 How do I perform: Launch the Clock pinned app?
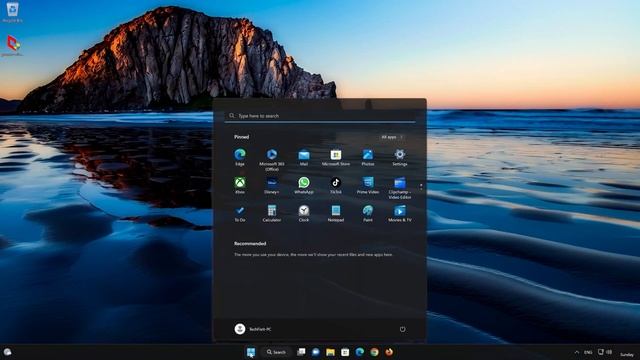coord(304,213)
